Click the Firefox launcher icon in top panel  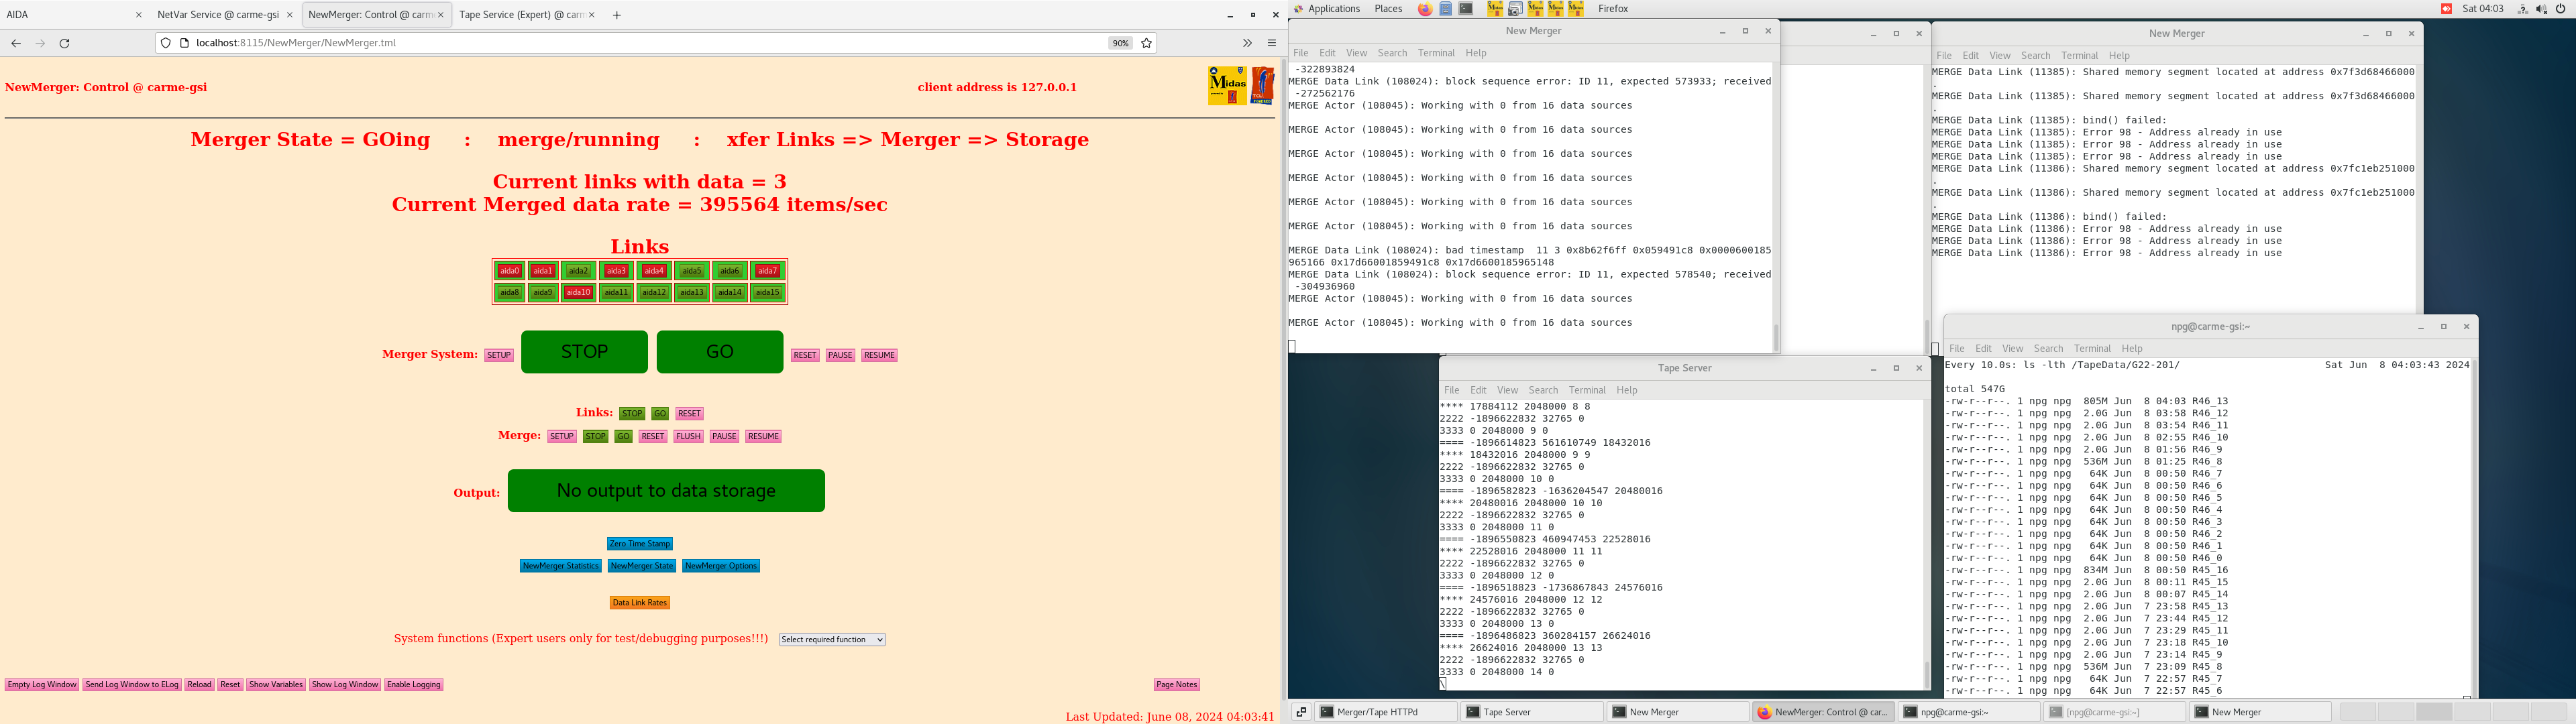click(x=1425, y=9)
